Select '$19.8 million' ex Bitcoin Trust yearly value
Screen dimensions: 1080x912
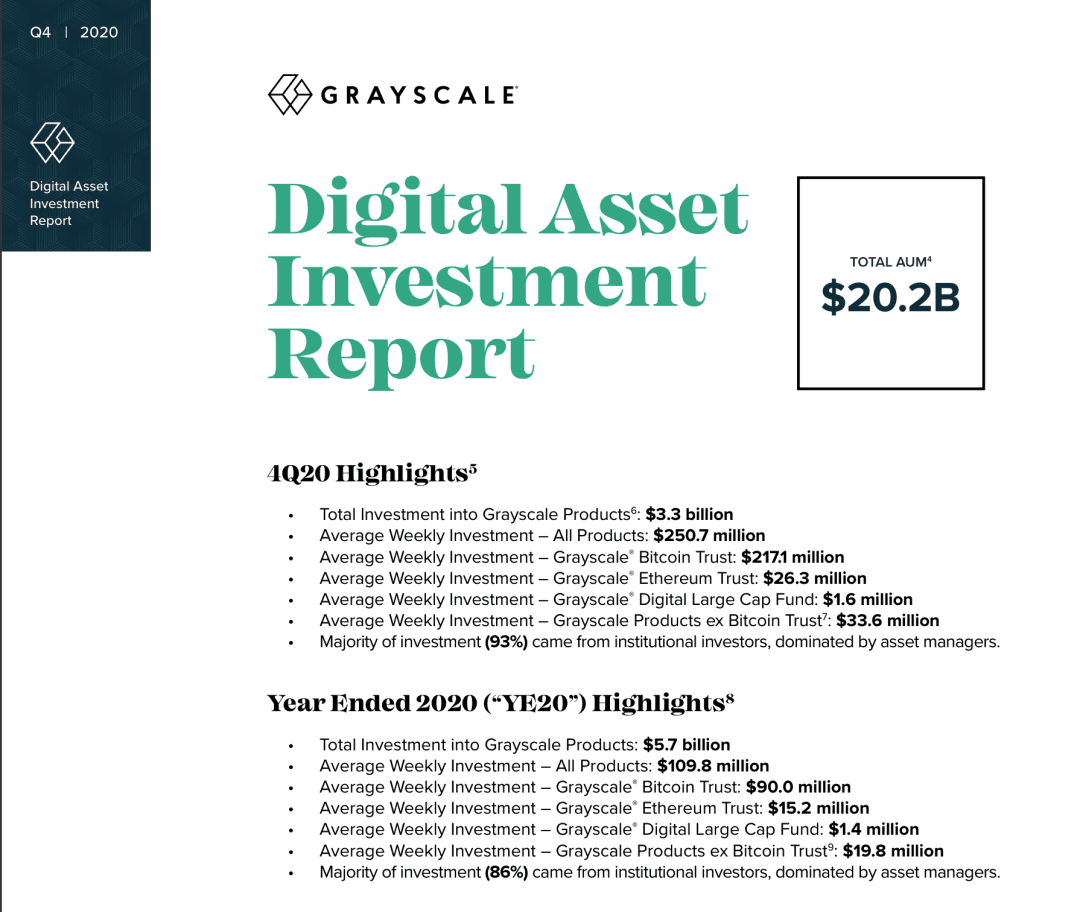click(893, 851)
